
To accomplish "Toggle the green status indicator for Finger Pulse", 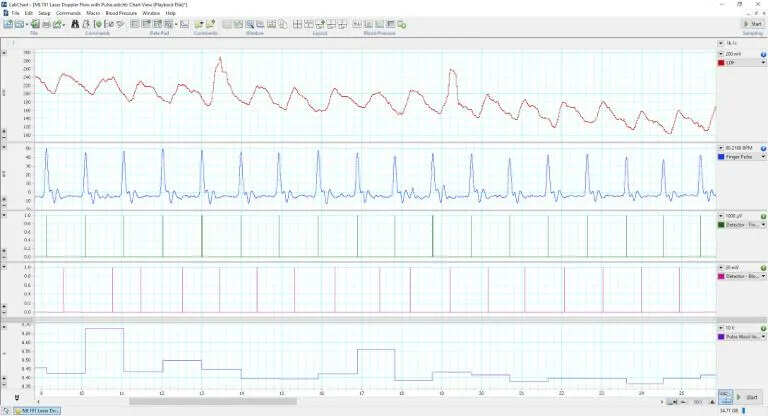I will 763,149.
